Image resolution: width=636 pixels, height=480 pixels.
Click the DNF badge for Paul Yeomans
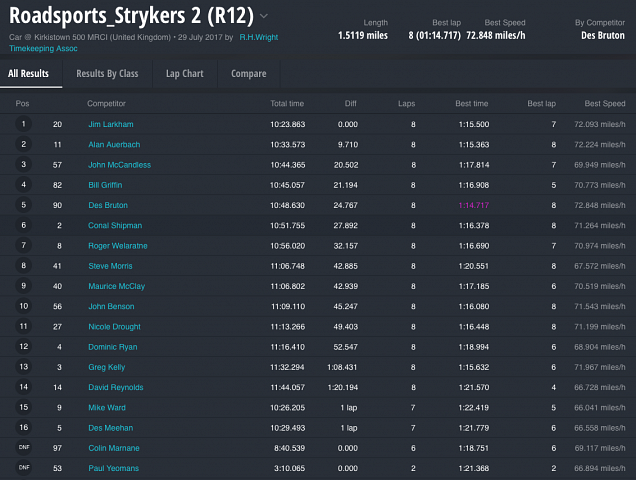tap(23, 468)
